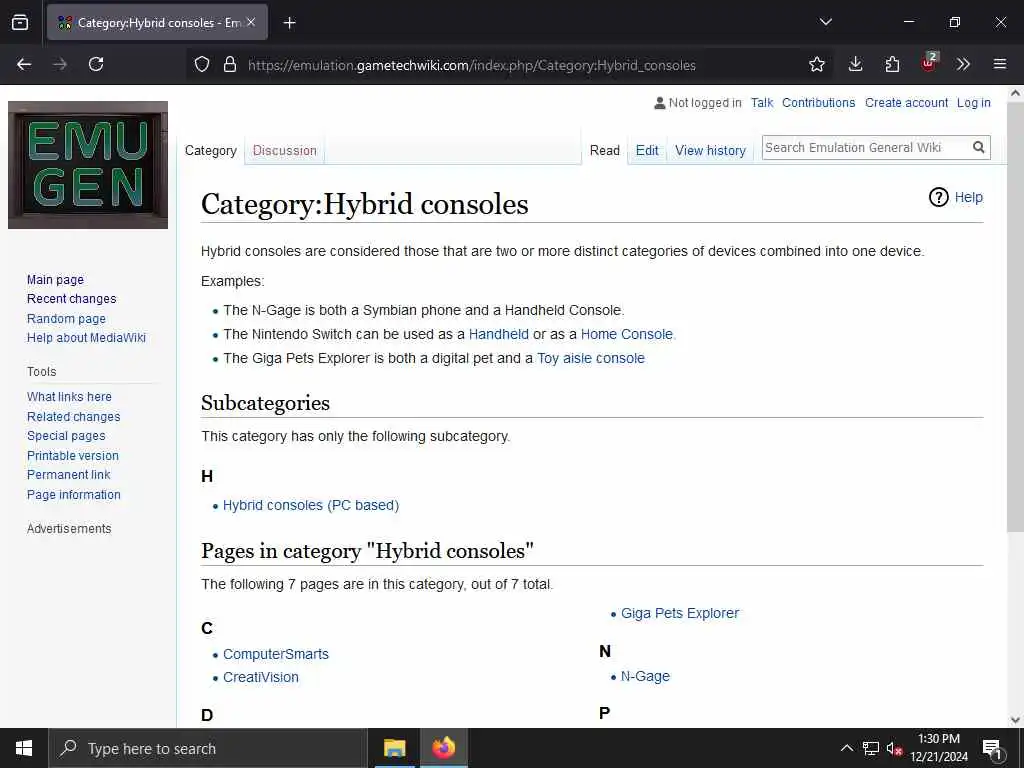This screenshot has height=768, width=1024.
Task: Click the EMU GEN wiki logo
Action: tap(88, 165)
